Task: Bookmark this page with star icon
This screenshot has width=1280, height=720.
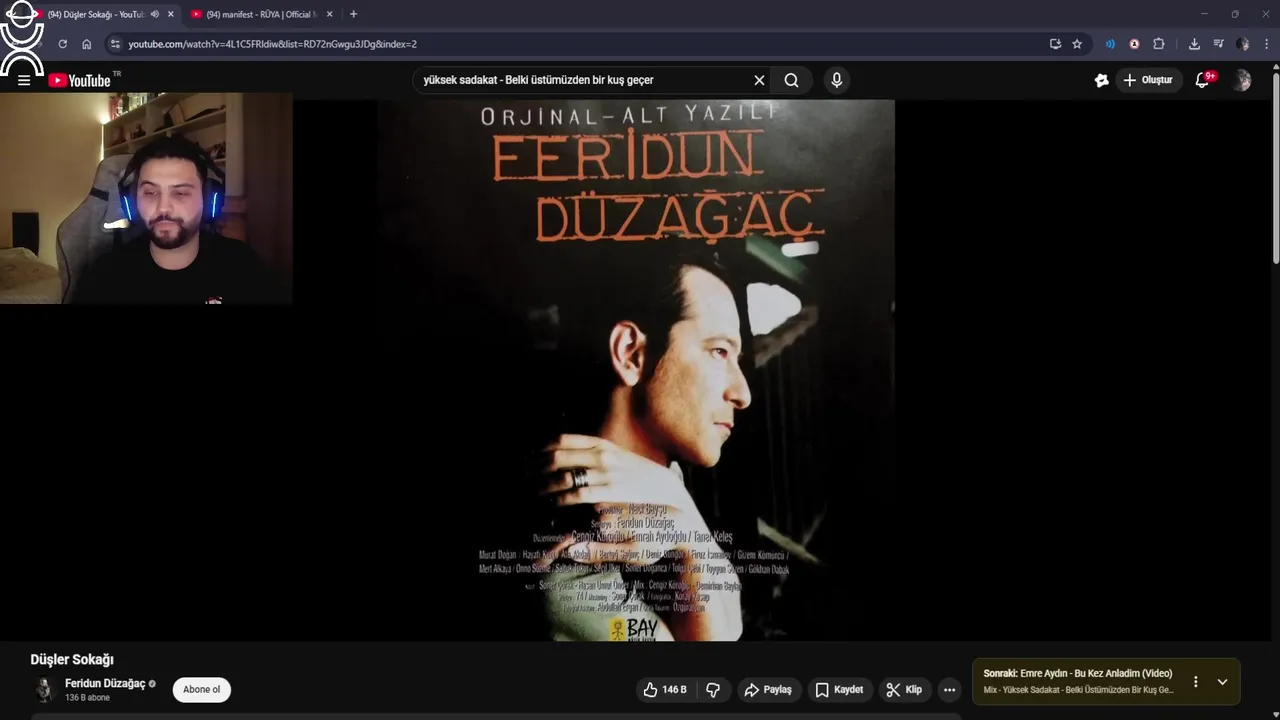Action: point(1077,44)
